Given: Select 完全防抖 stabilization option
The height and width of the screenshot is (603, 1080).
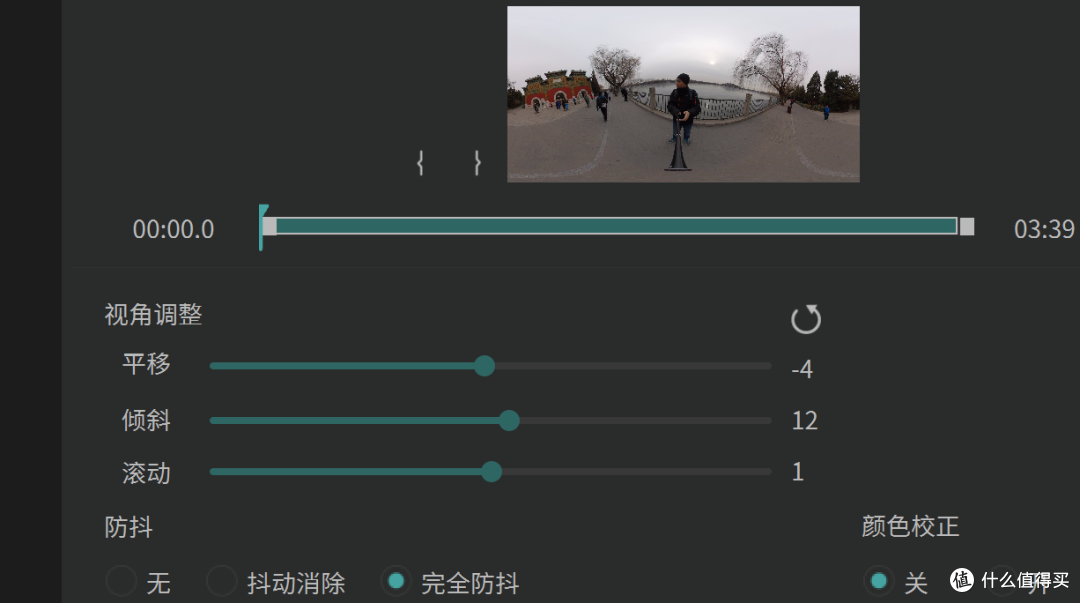Looking at the screenshot, I should click(x=396, y=581).
